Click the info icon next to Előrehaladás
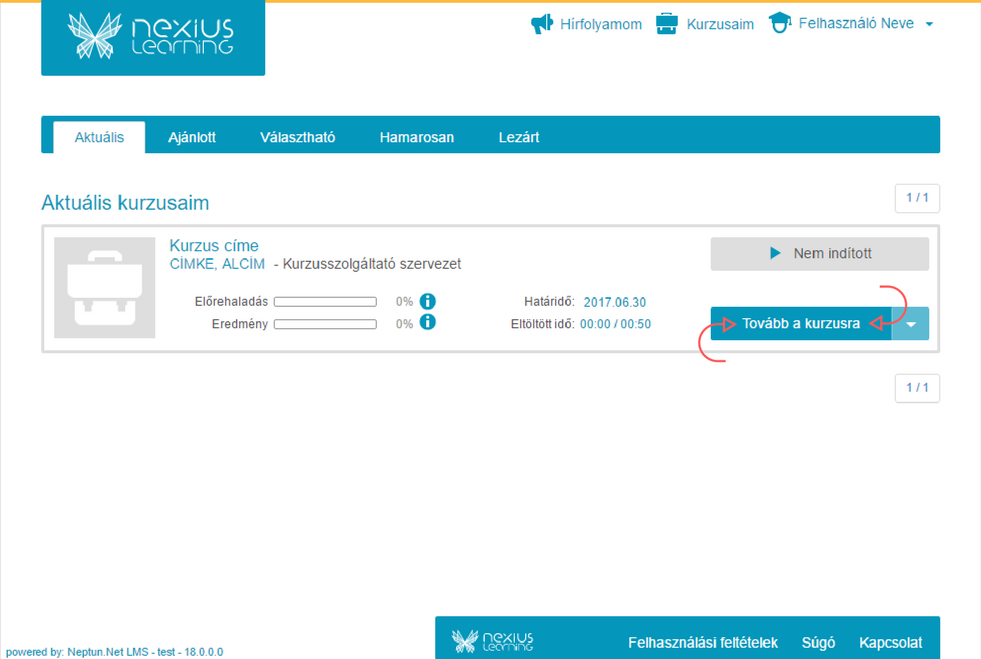The width and height of the screenshot is (981, 659). click(x=428, y=301)
